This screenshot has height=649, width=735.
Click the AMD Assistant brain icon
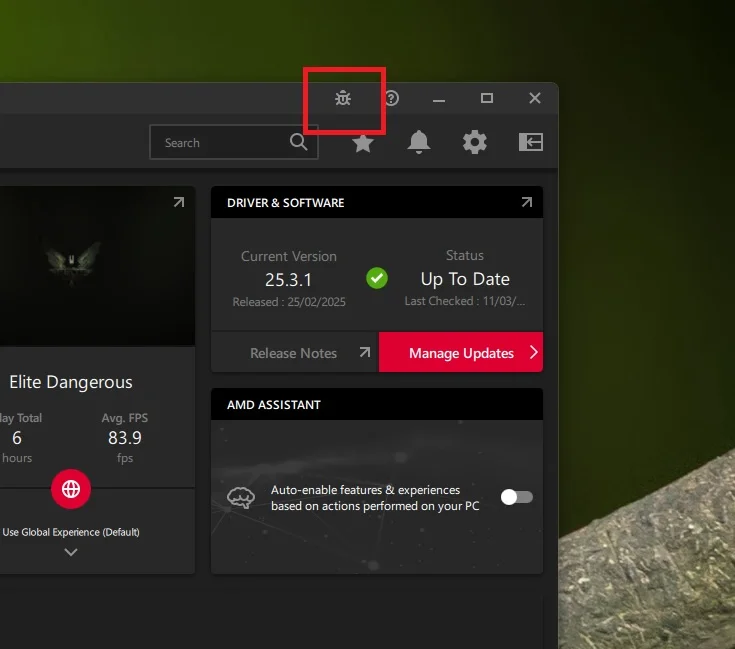point(241,497)
